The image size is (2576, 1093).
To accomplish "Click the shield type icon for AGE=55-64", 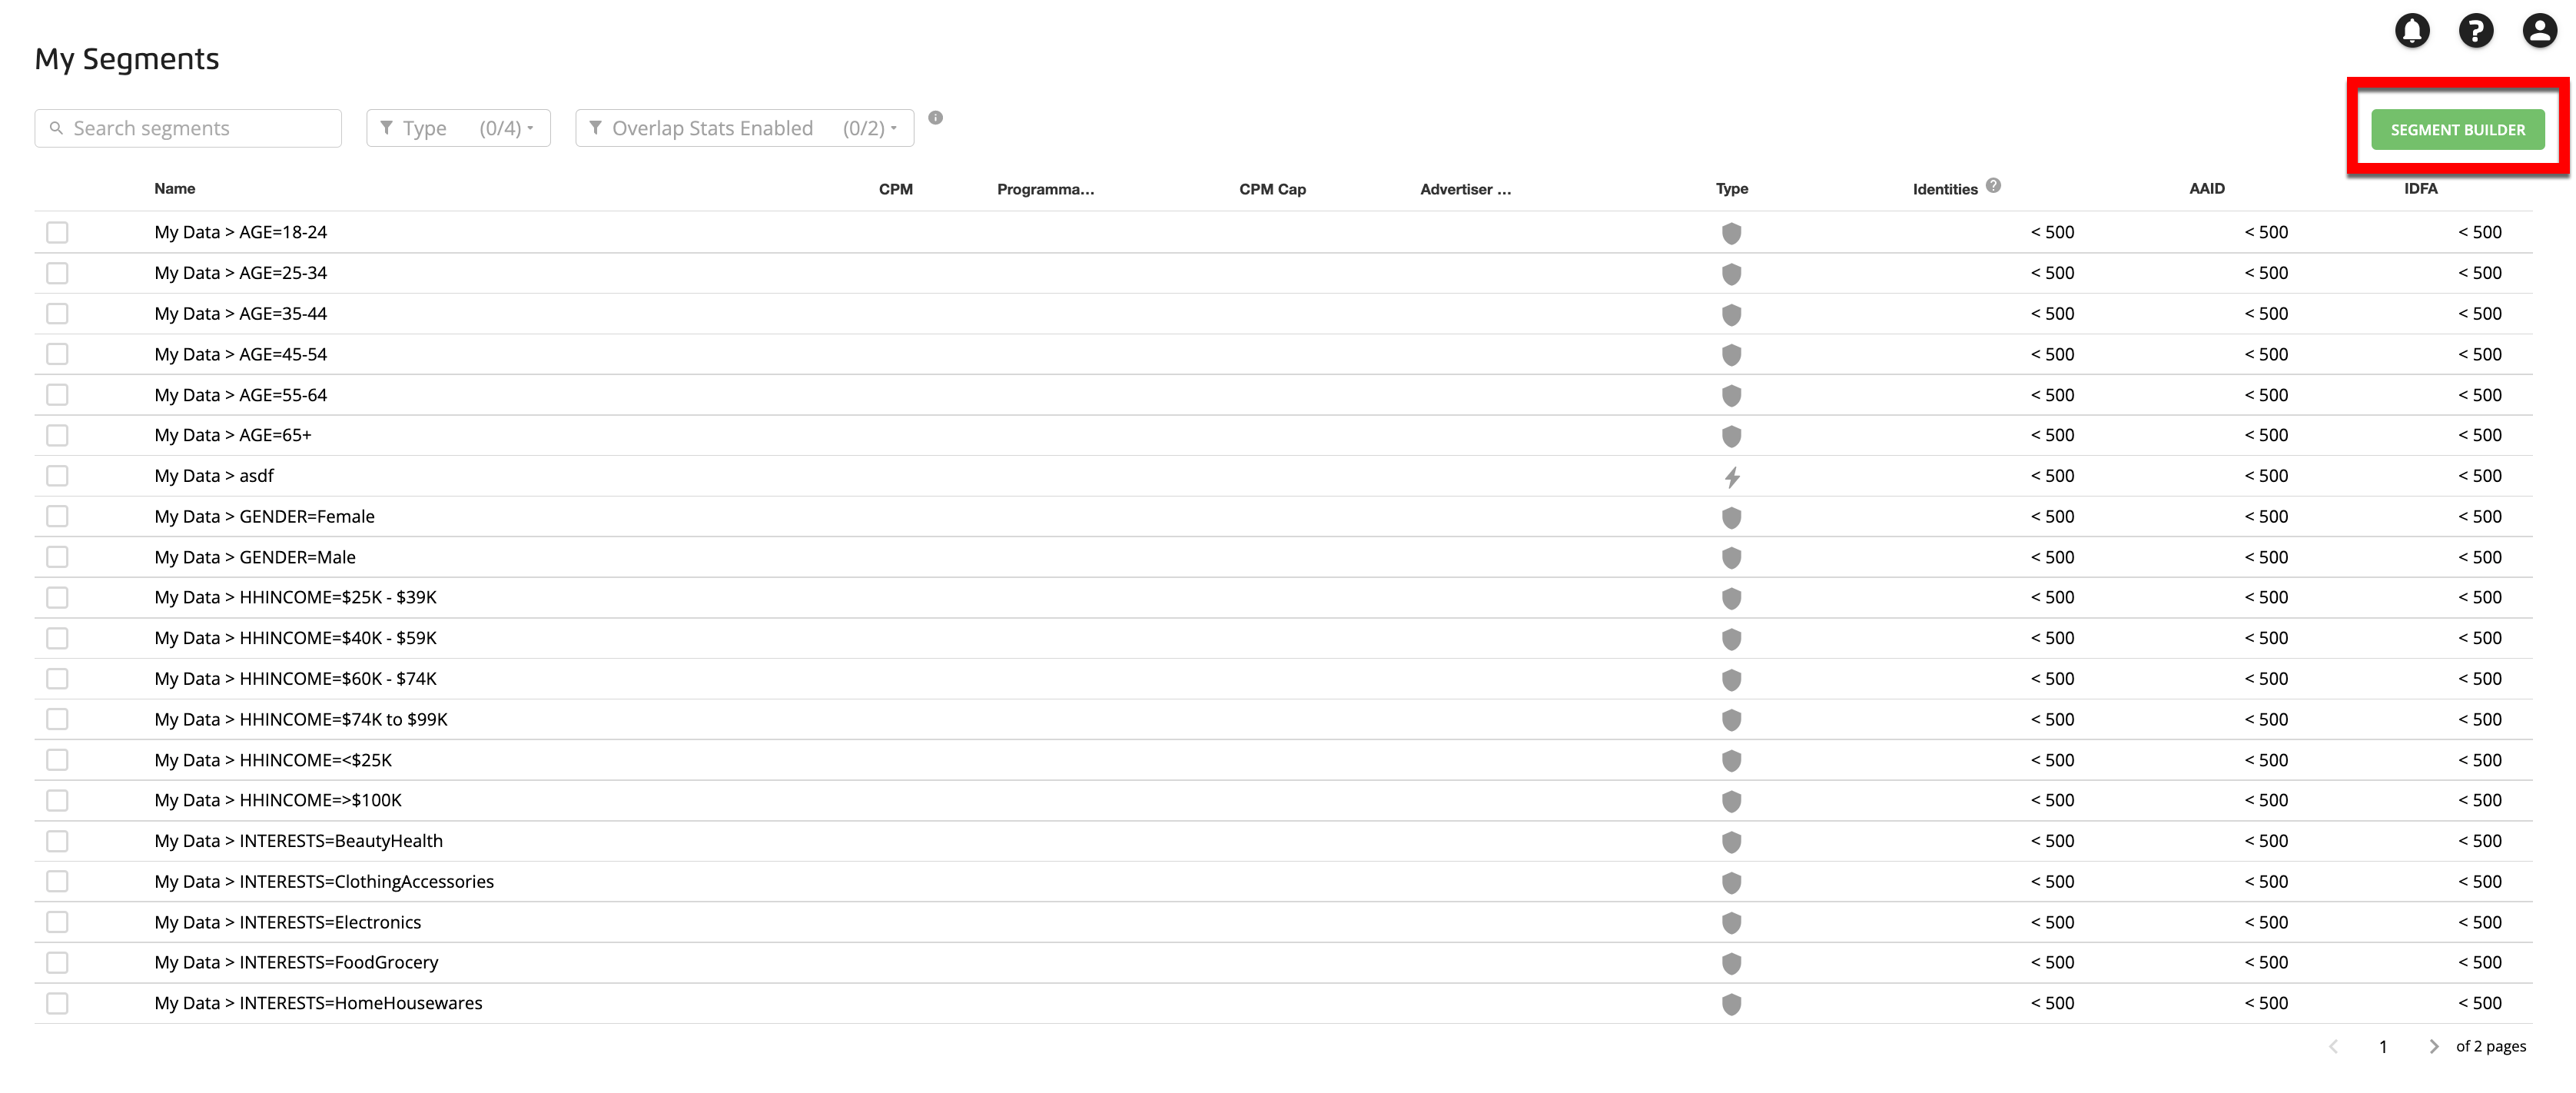I will tap(1732, 396).
